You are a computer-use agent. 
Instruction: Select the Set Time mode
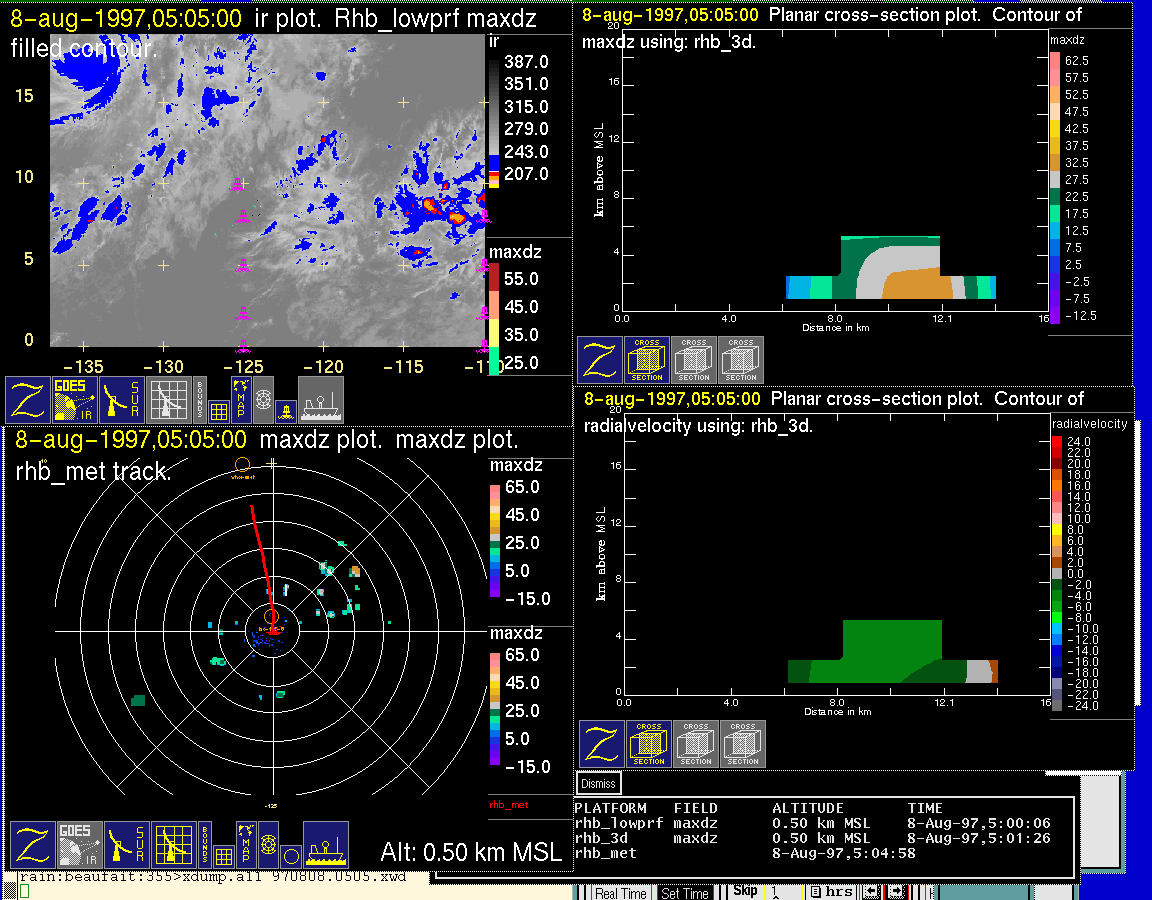(x=685, y=893)
